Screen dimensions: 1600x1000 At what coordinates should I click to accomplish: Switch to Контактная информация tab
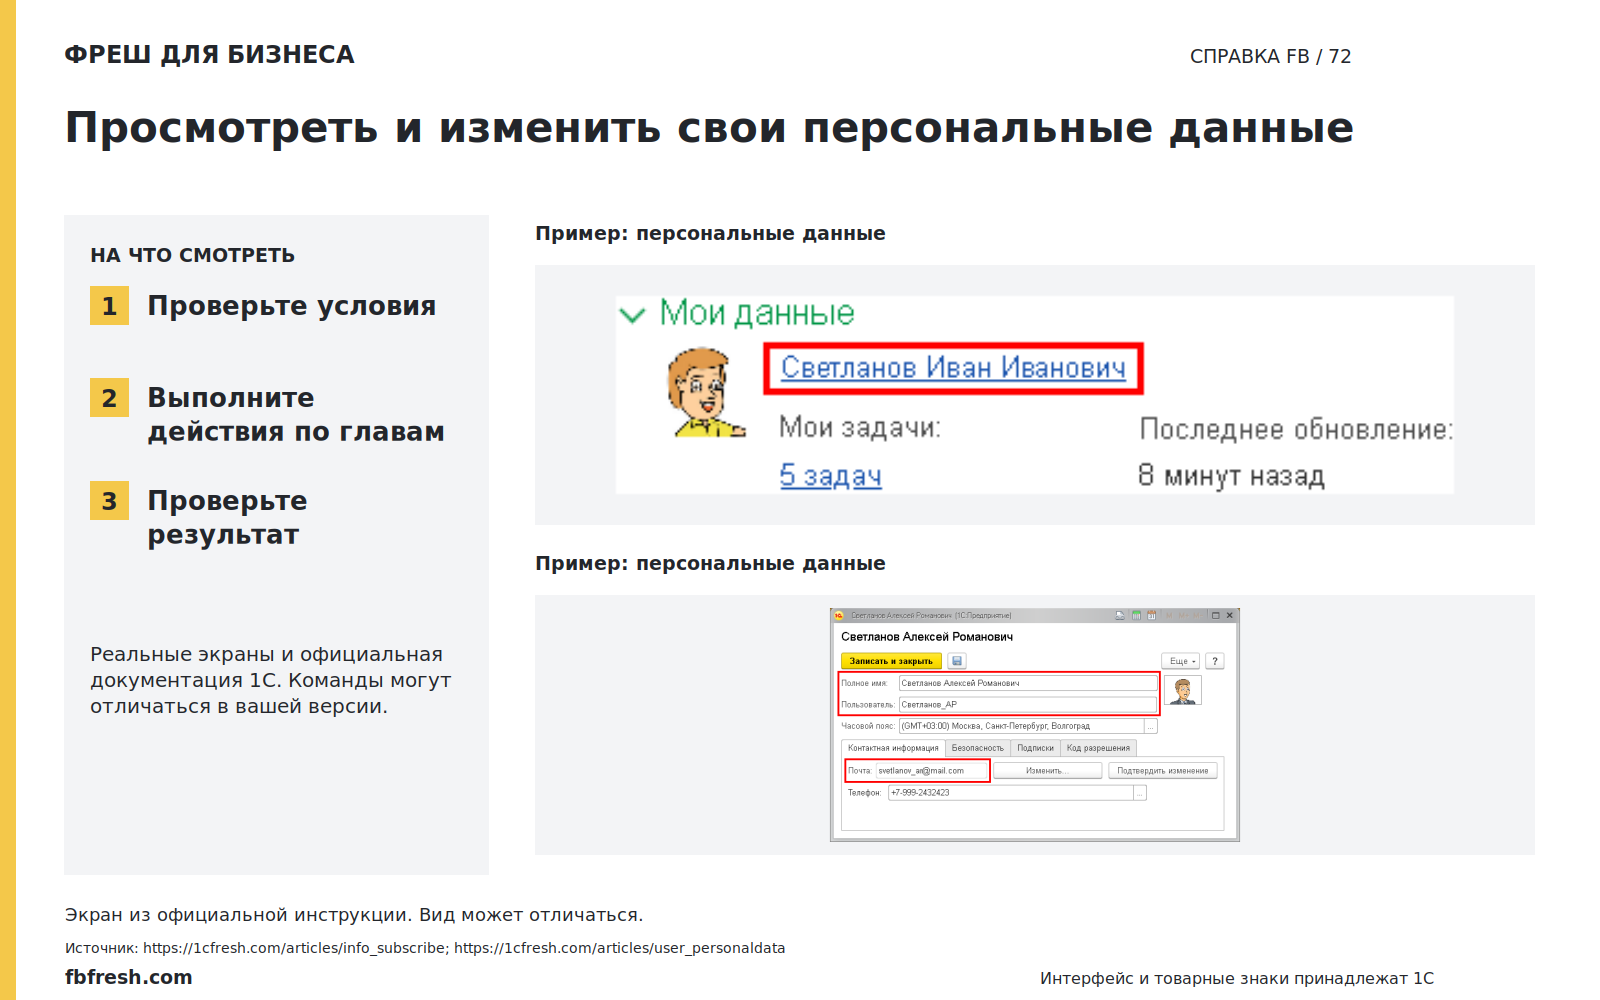pos(893,748)
